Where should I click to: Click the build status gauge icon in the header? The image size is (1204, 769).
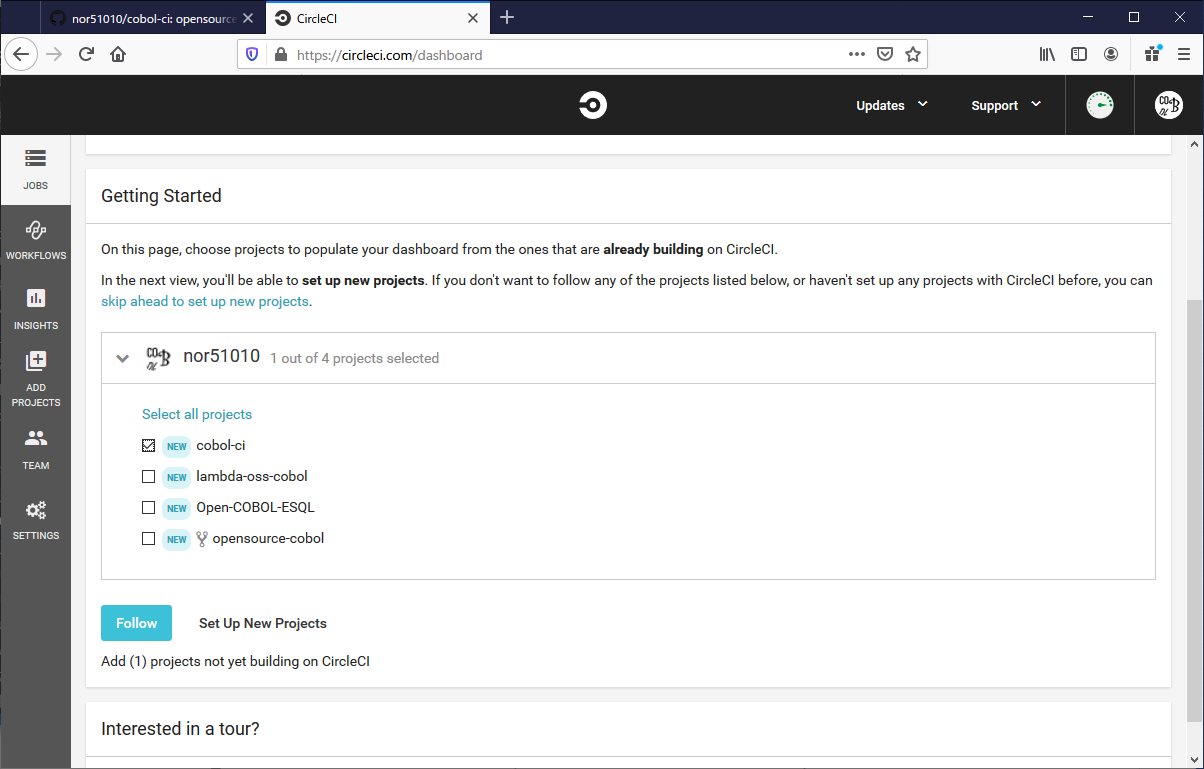click(x=1100, y=105)
